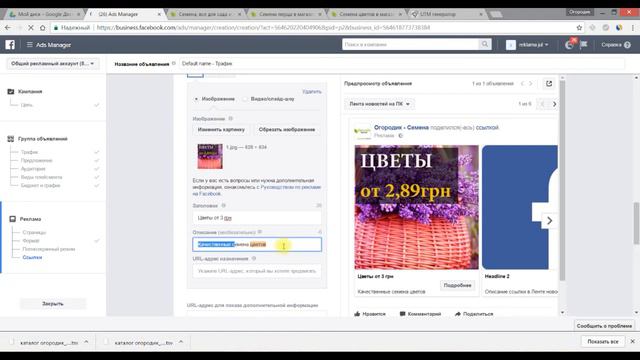Click Обрезать изображение button

pyautogui.click(x=287, y=129)
